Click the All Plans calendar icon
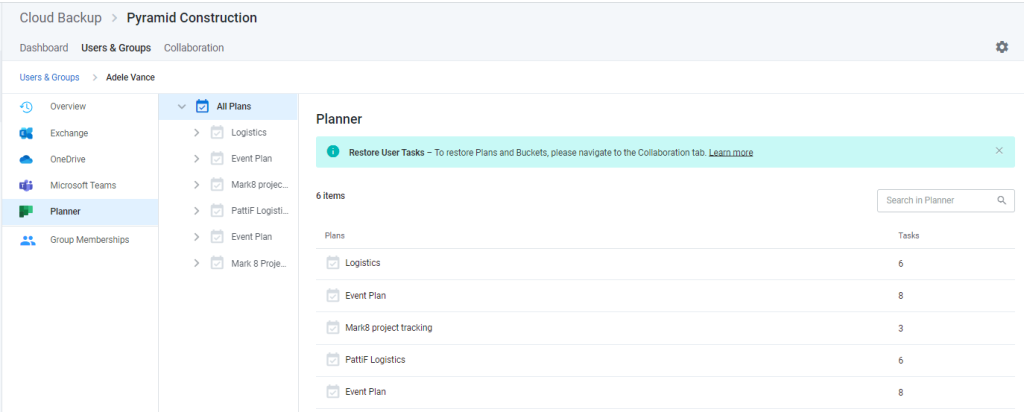 click(202, 106)
